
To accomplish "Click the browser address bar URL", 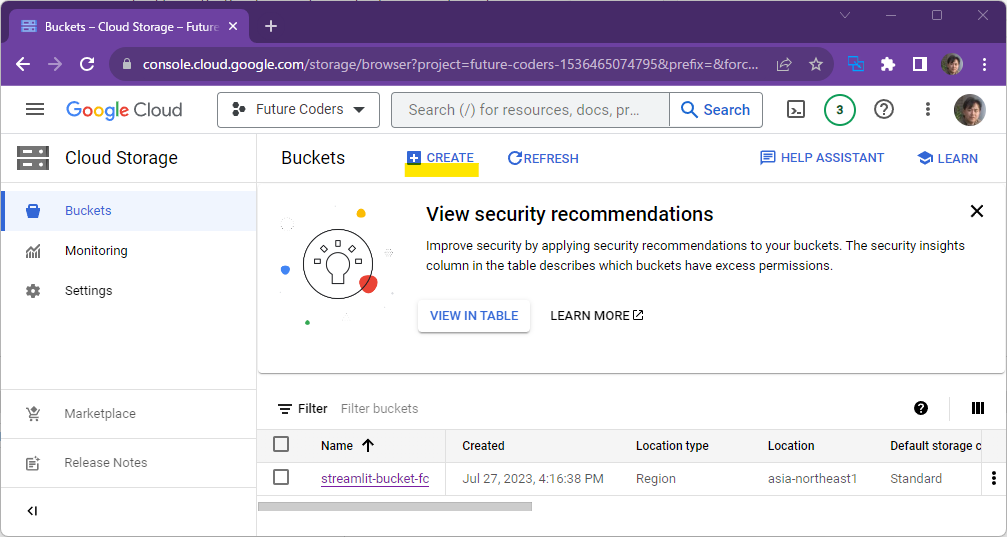I will click(450, 64).
